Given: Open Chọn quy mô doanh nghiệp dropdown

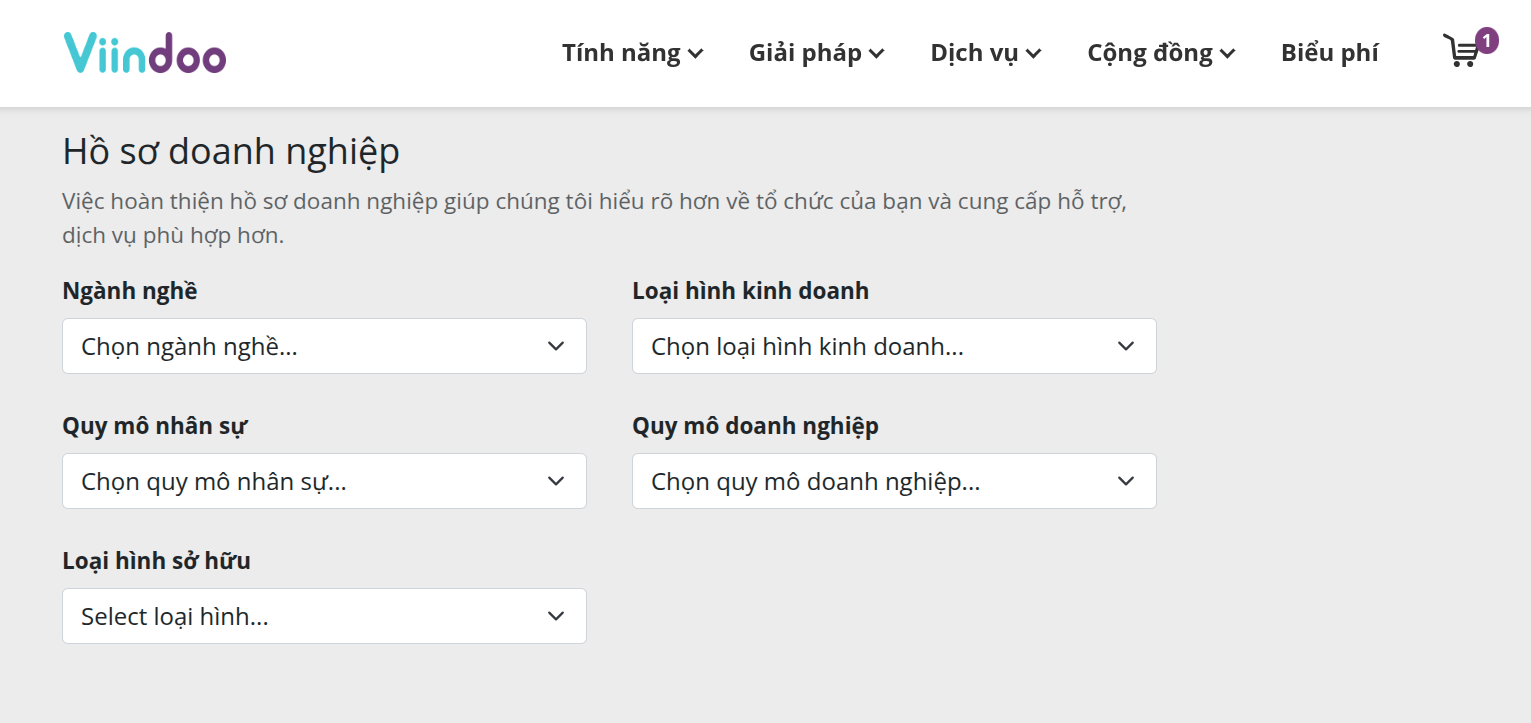Looking at the screenshot, I should tap(894, 481).
